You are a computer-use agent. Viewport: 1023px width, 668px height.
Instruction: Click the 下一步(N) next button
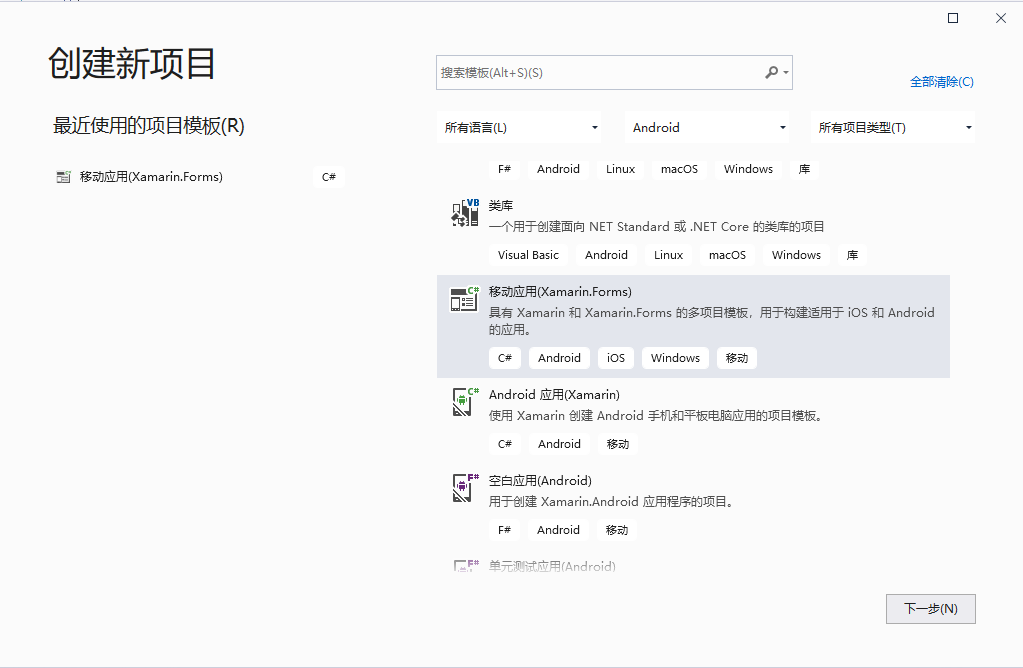pyautogui.click(x=930, y=609)
